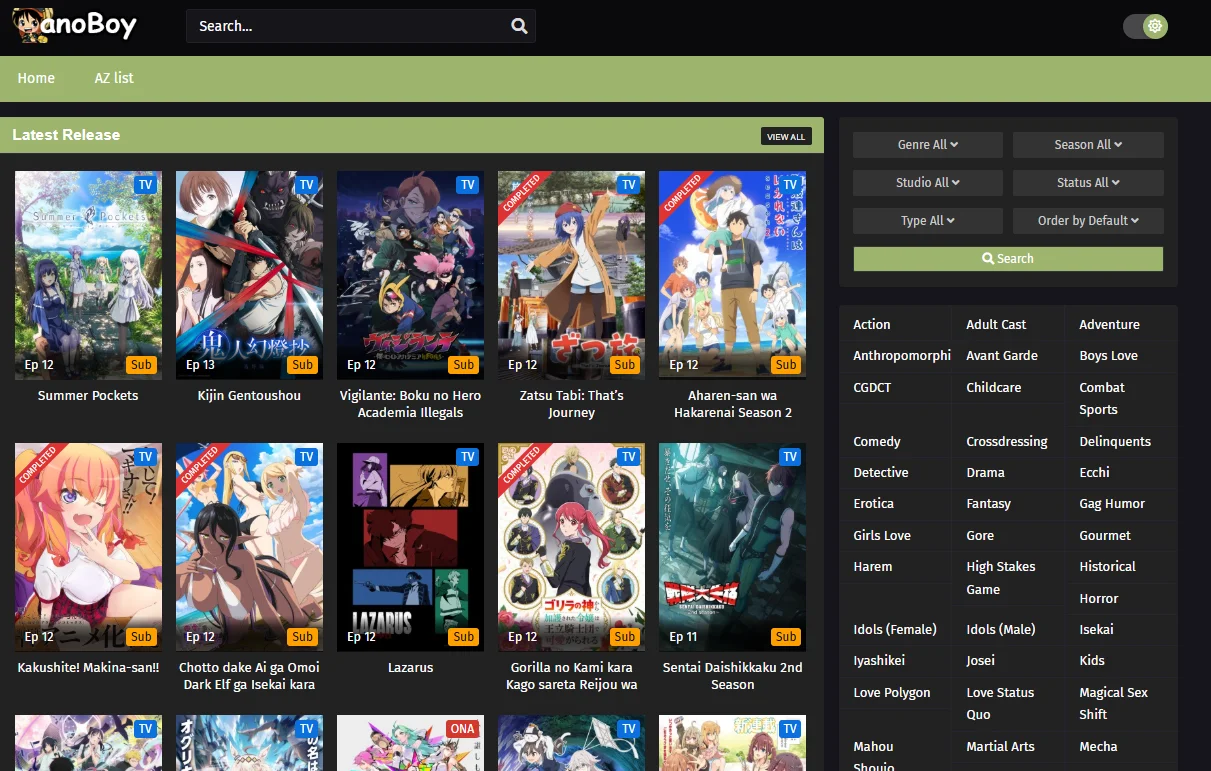Open the Kakushite! Makina-san!! title link
1211x771 pixels.
[x=88, y=668]
